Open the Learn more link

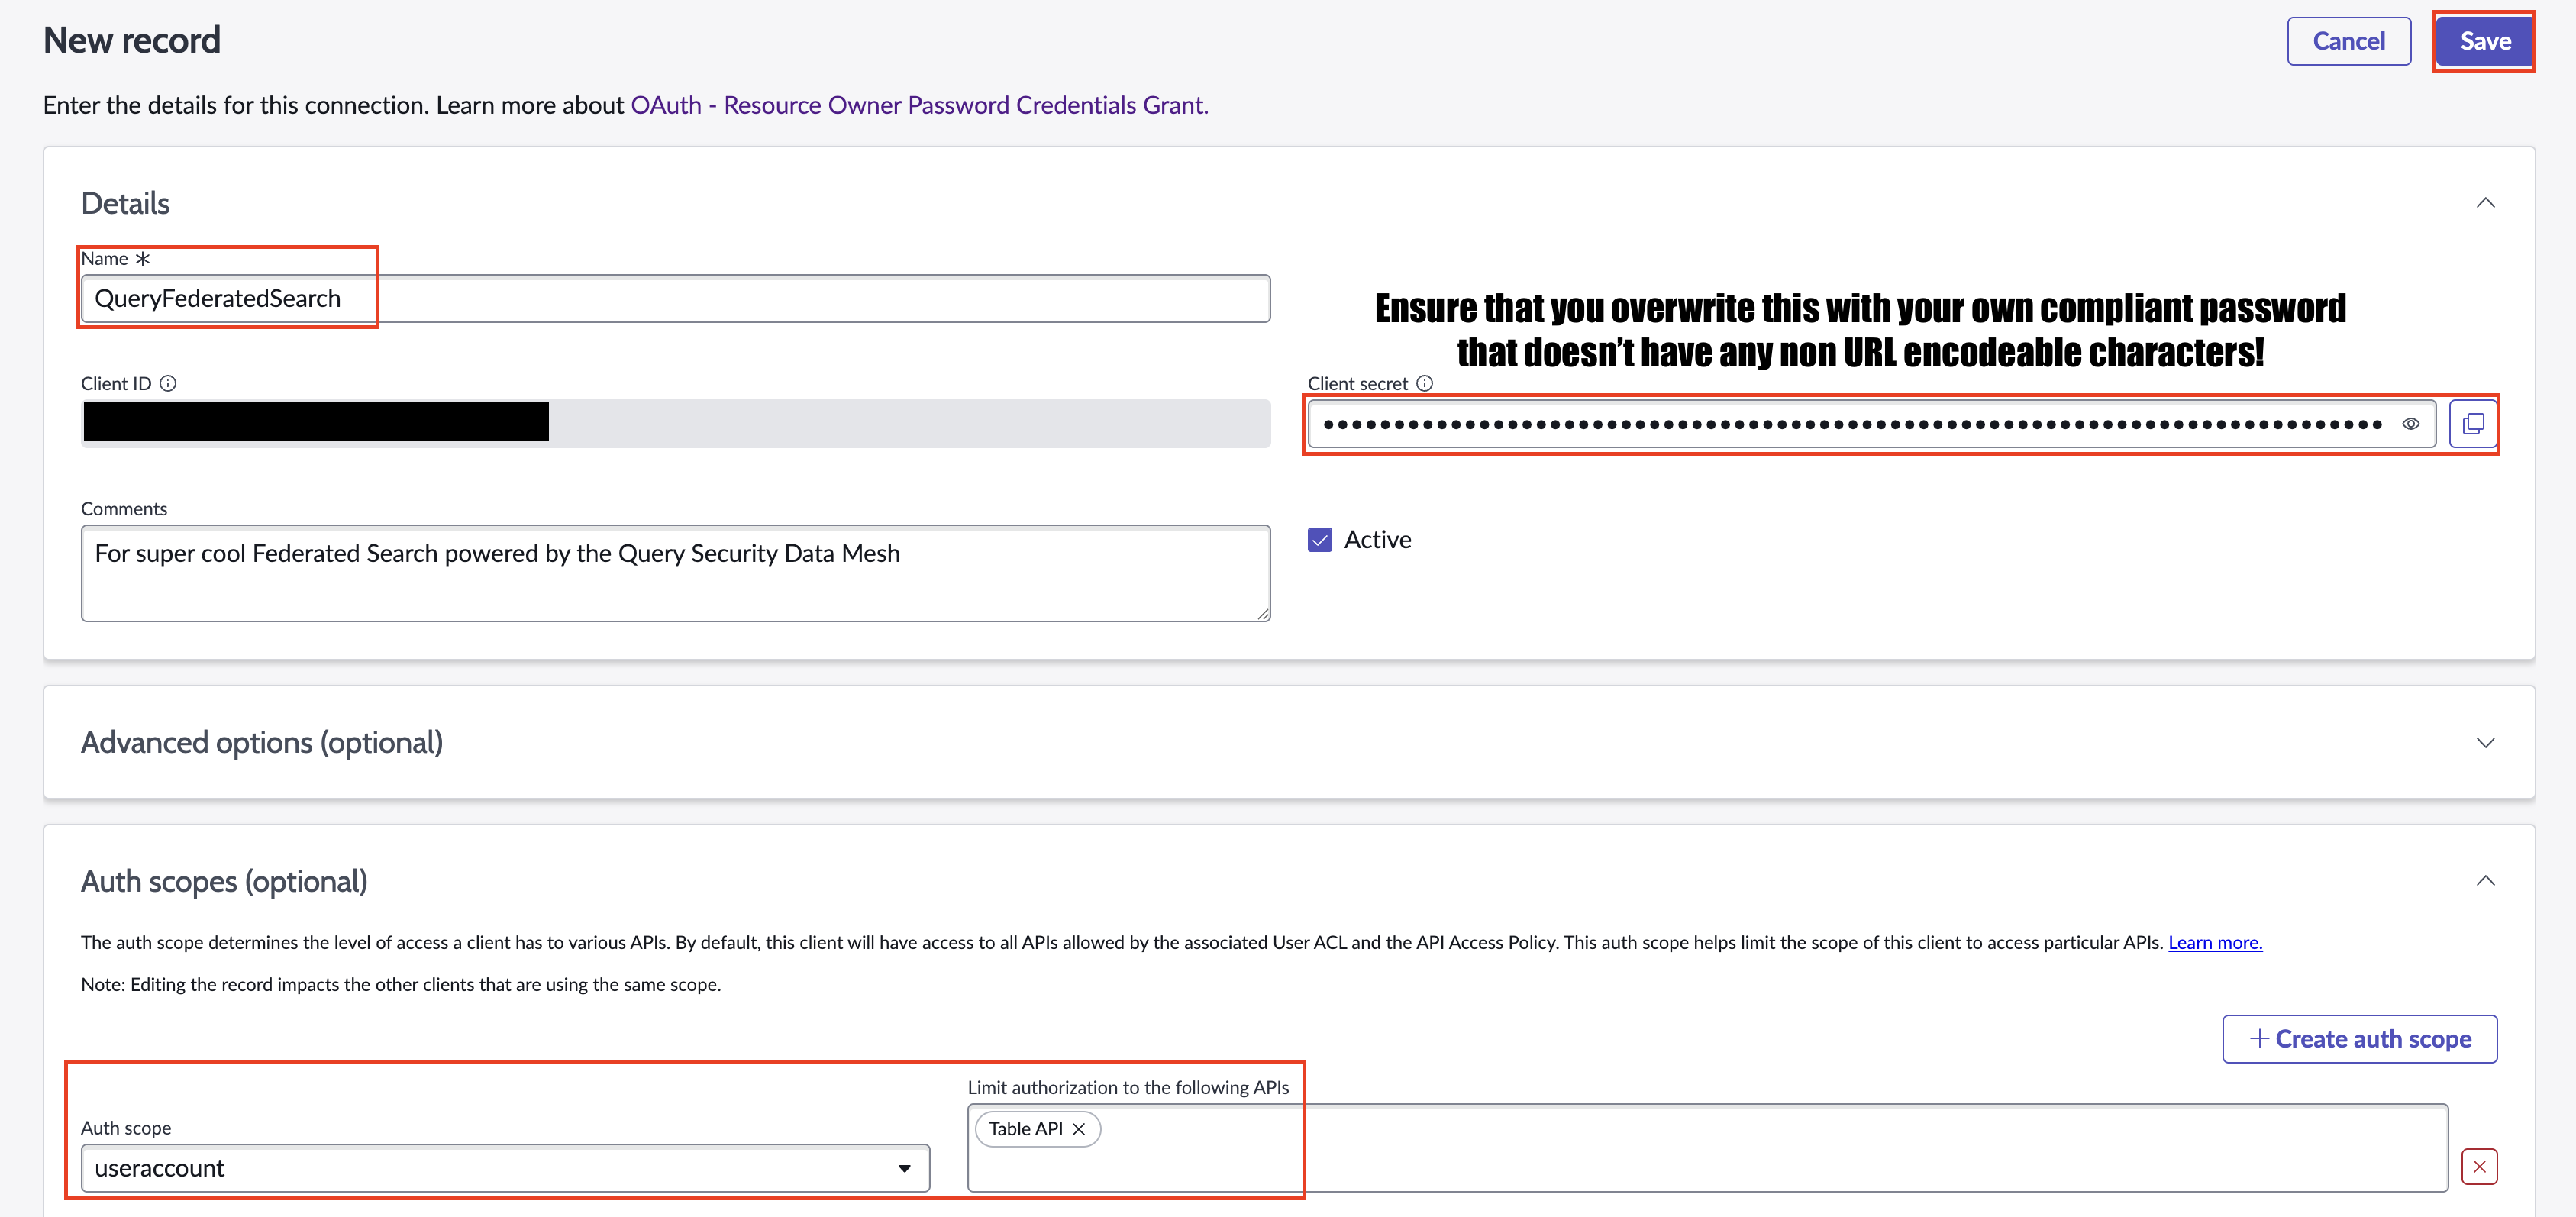(x=2214, y=942)
